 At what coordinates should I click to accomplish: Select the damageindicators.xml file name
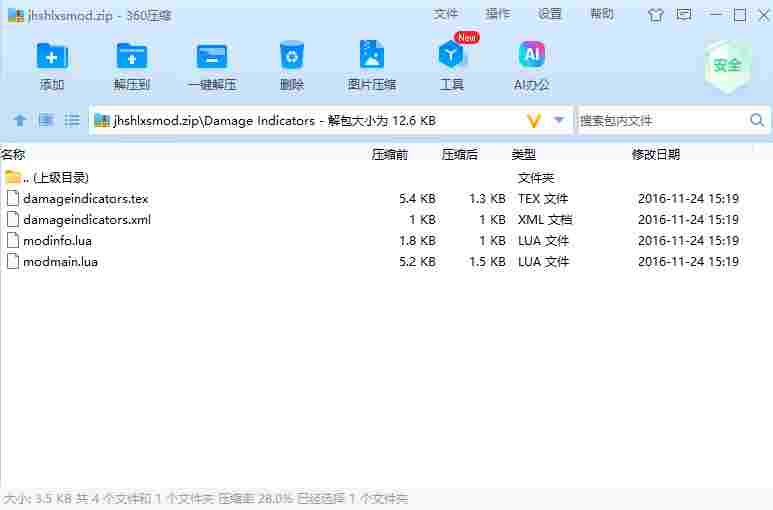click(x=87, y=220)
